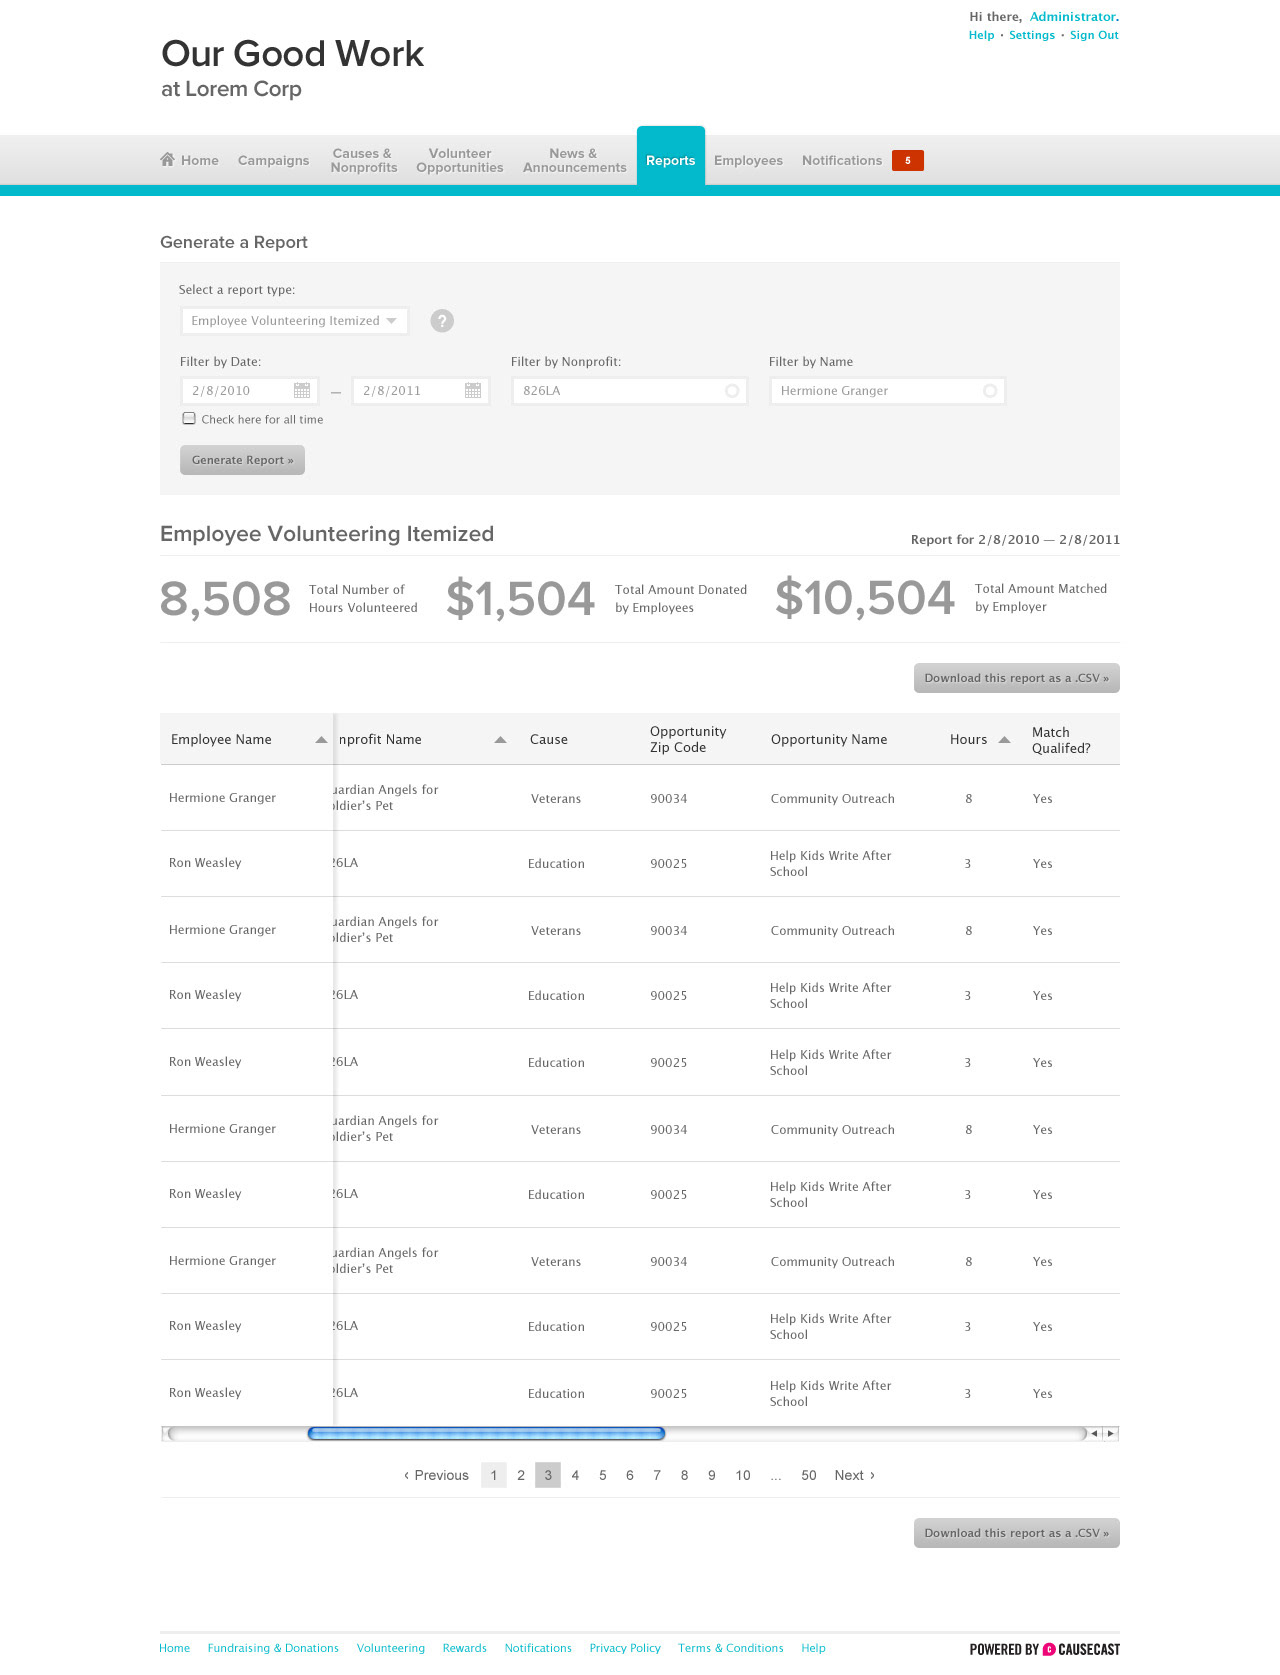
Task: Open the News & Announcements tab
Action: tap(574, 160)
